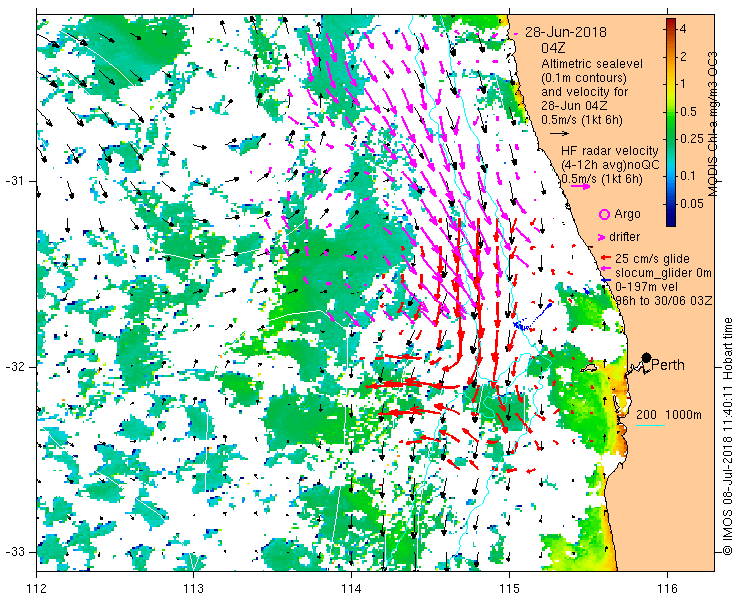Click the 200 1000m isobath label
The height and width of the screenshot is (600, 740).
(x=669, y=415)
